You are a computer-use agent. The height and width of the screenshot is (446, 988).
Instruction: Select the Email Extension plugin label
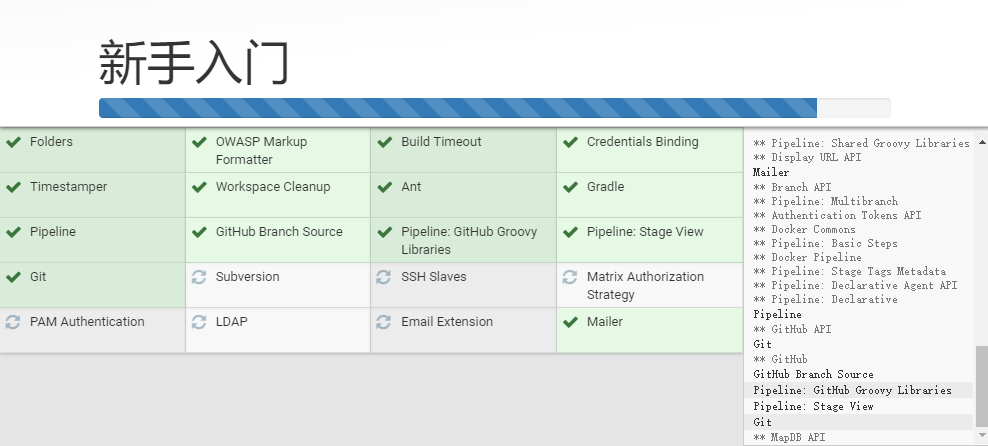(447, 321)
